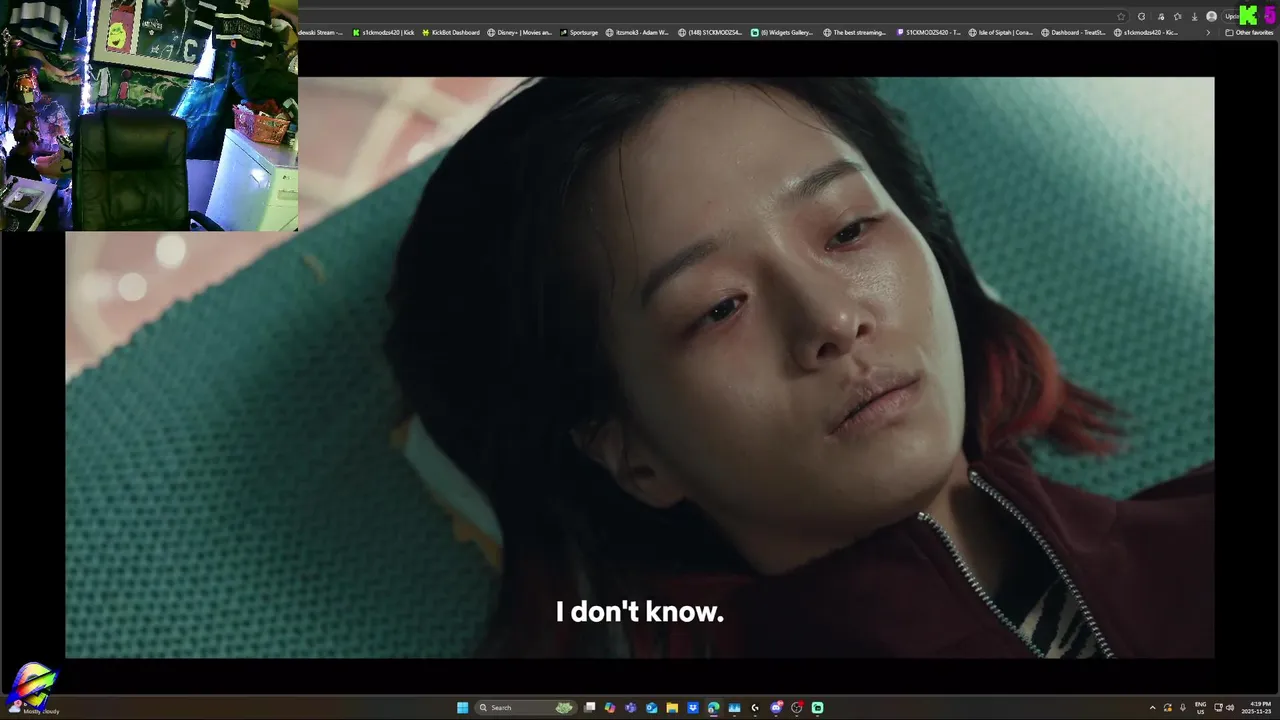Open the Windows Start menu

pos(463,708)
